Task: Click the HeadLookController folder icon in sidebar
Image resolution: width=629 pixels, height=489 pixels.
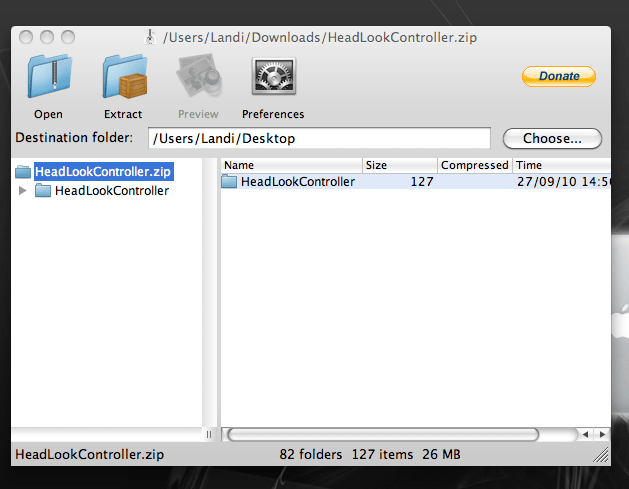Action: pos(43,191)
